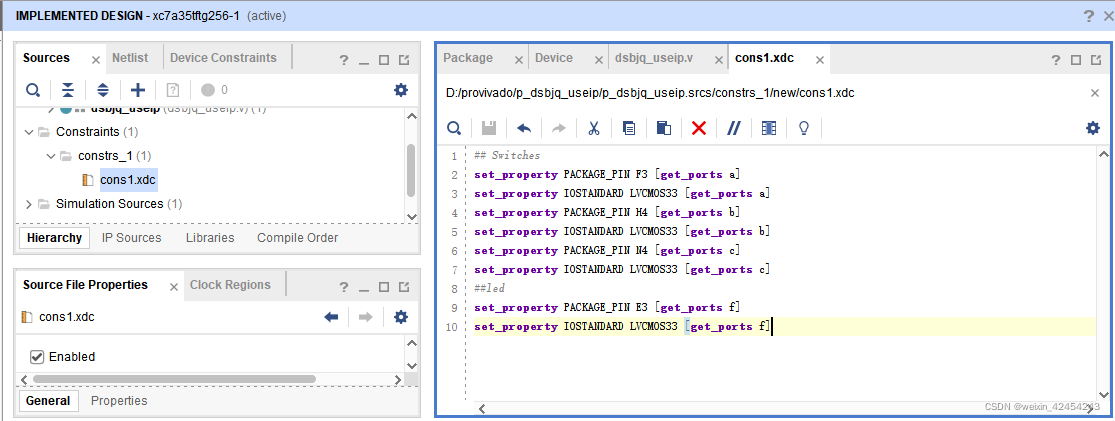Viewport: 1115px width, 421px height.
Task: Open Source File Properties settings gear
Action: coord(401,317)
